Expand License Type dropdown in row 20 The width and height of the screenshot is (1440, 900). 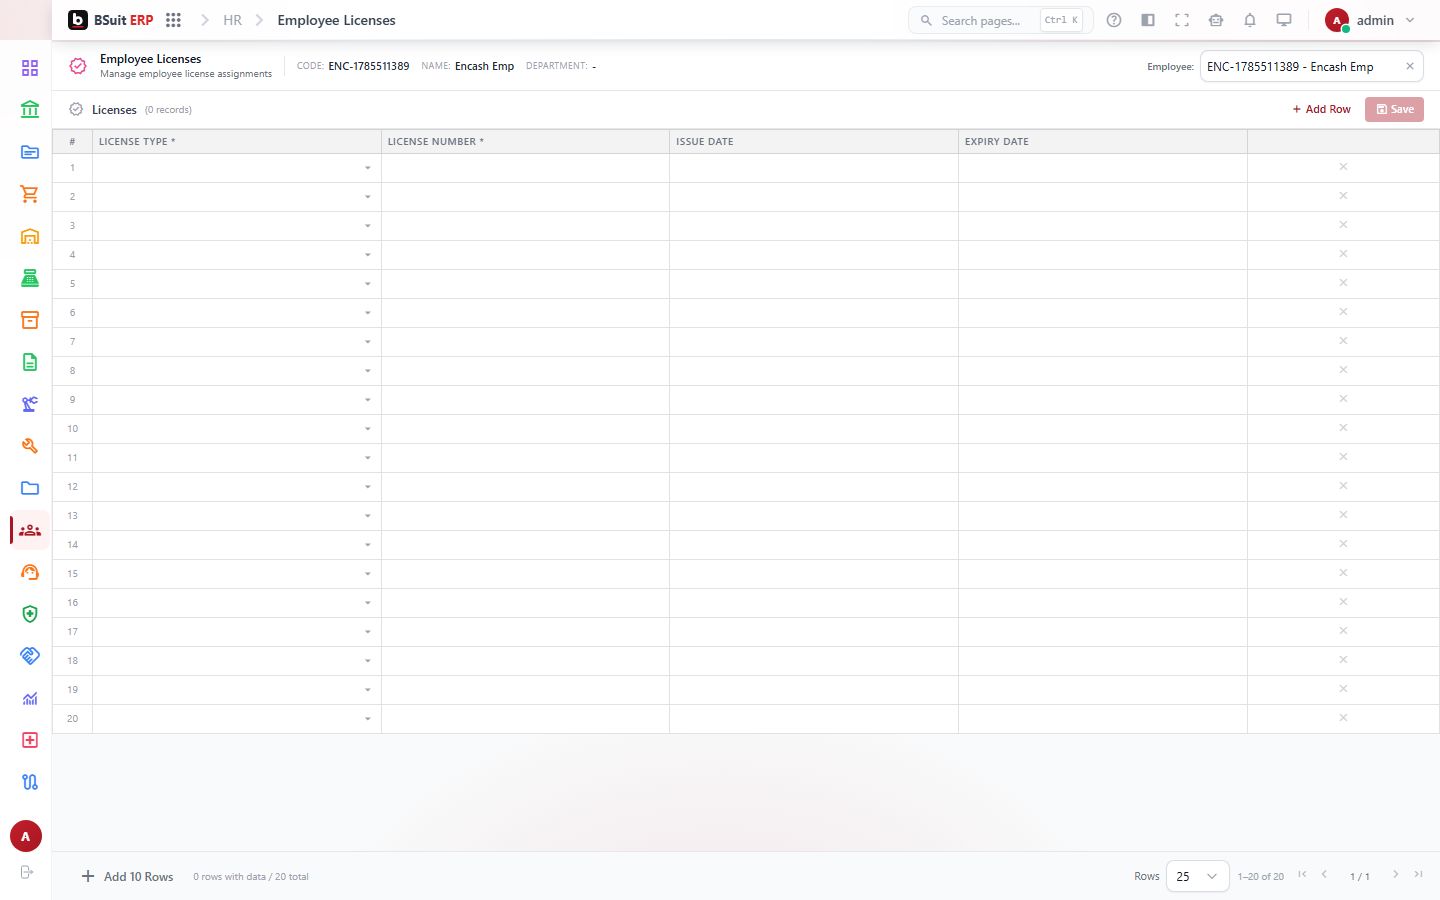click(368, 719)
